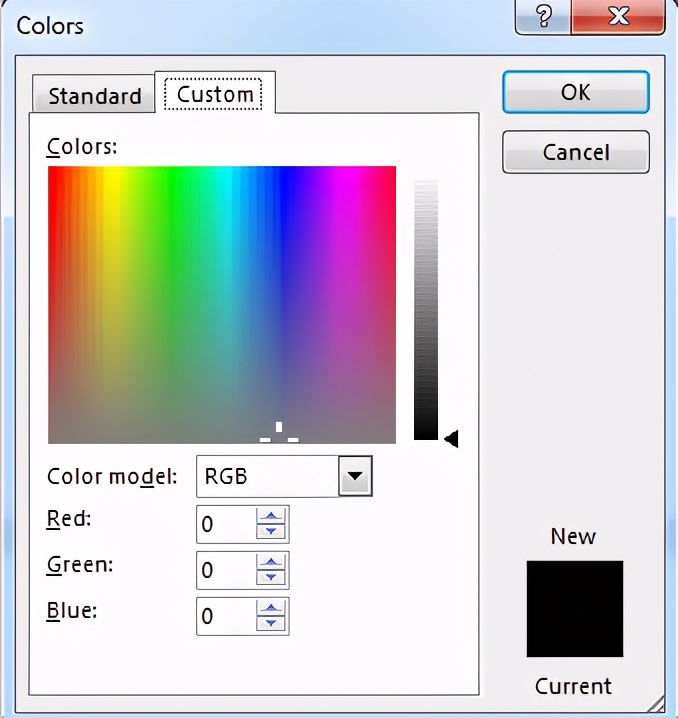Decrease the Red value with down arrow

pos(272,531)
